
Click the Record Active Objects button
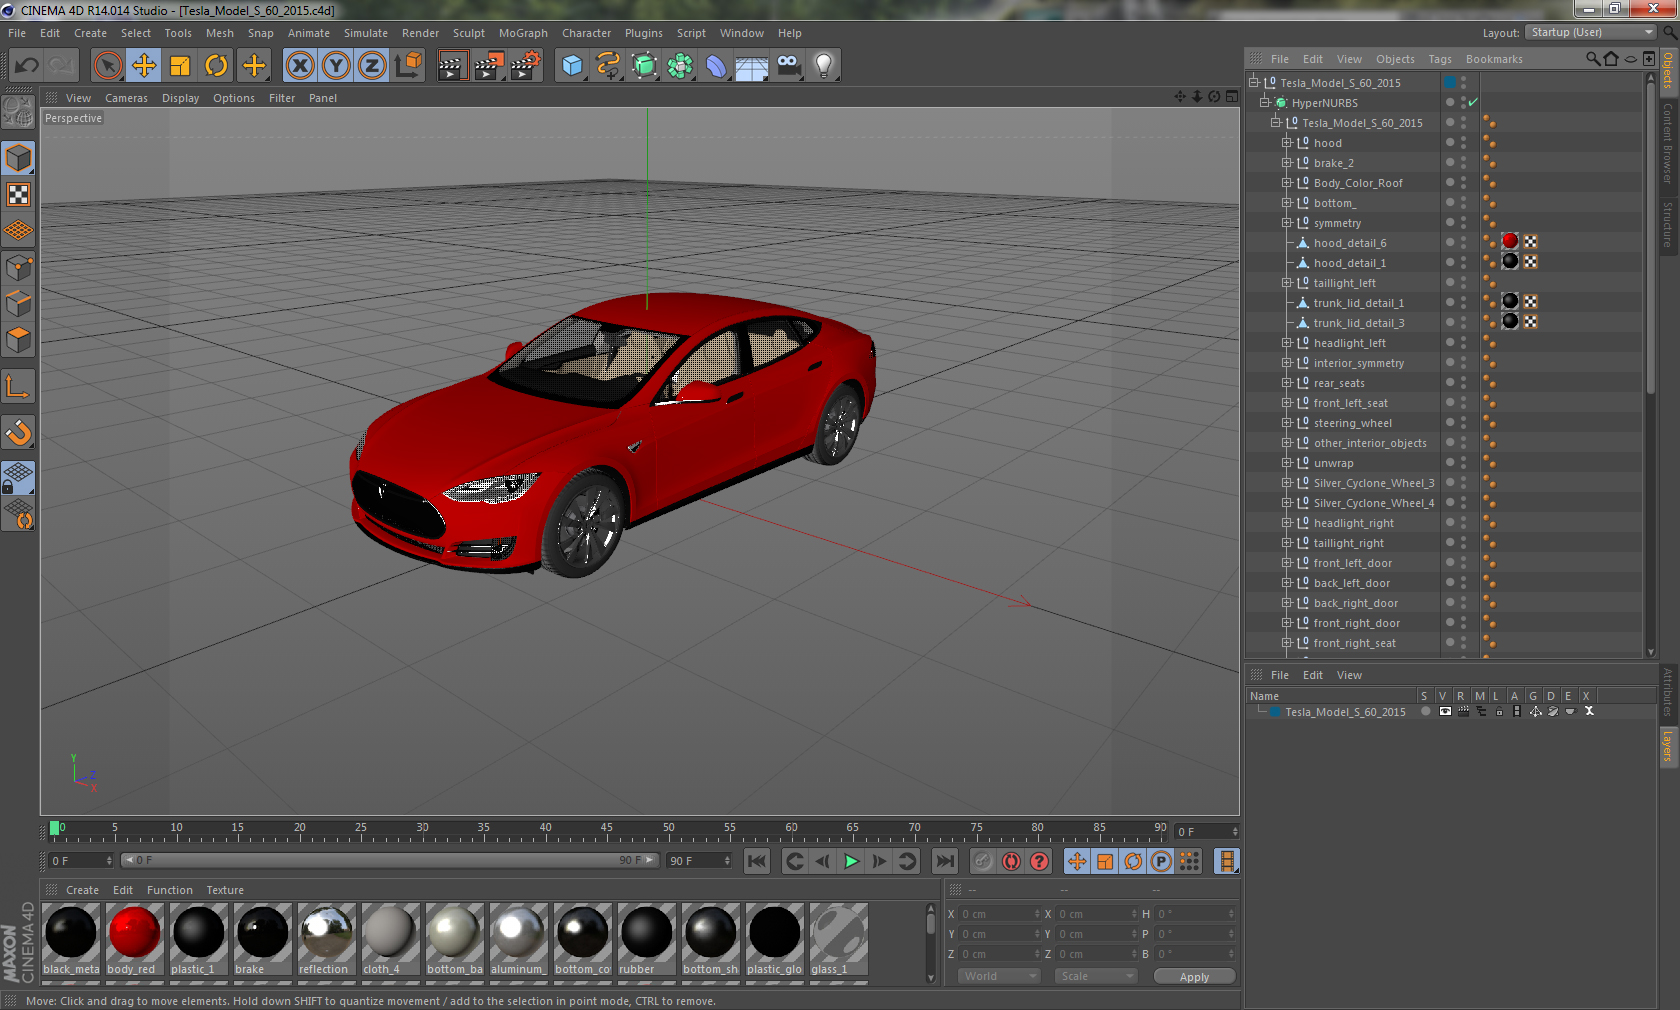point(983,861)
